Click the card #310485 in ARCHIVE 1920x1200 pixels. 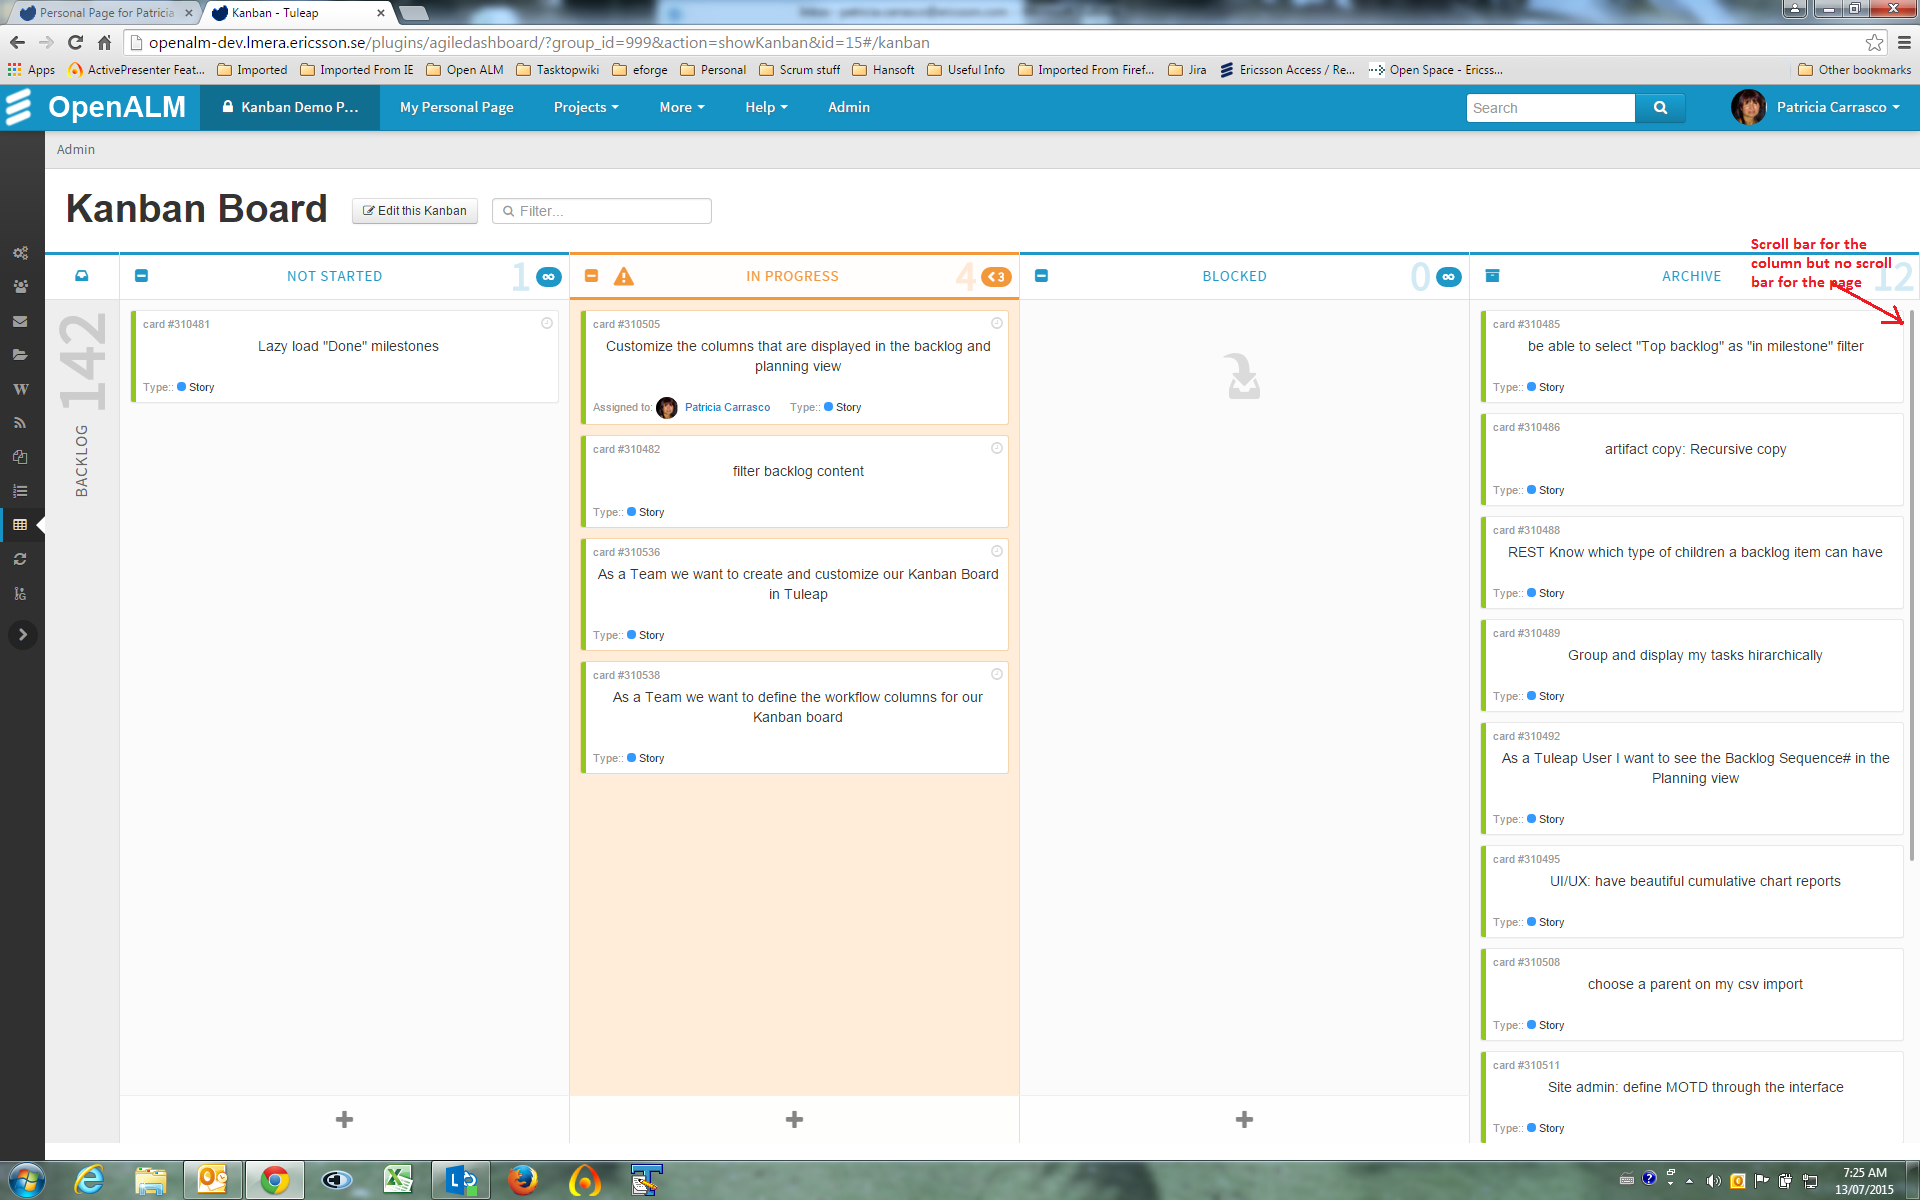click(x=1692, y=356)
